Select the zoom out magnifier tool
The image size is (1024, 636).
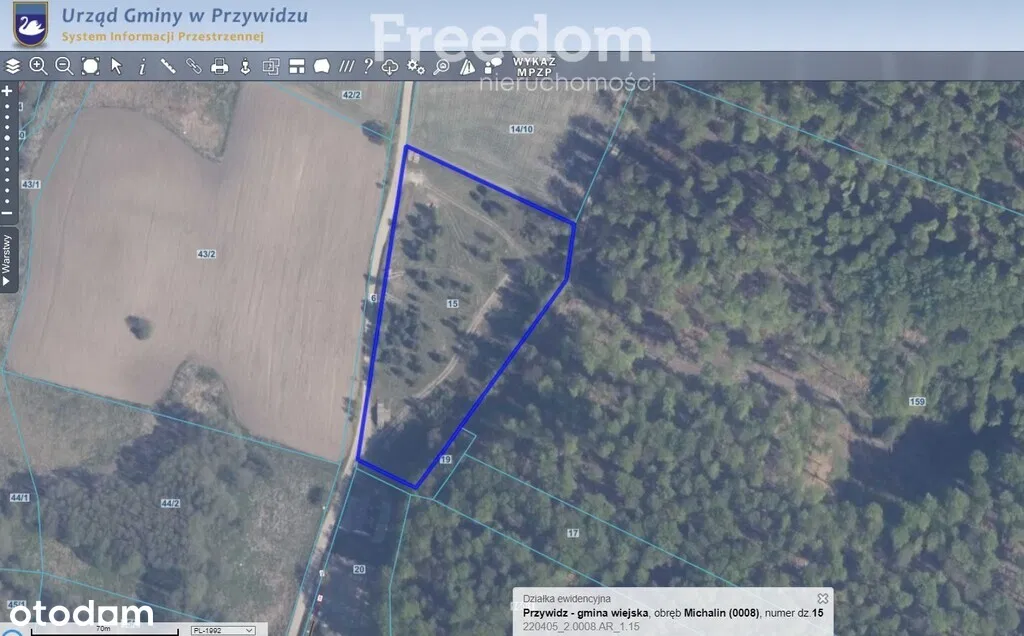[64, 66]
